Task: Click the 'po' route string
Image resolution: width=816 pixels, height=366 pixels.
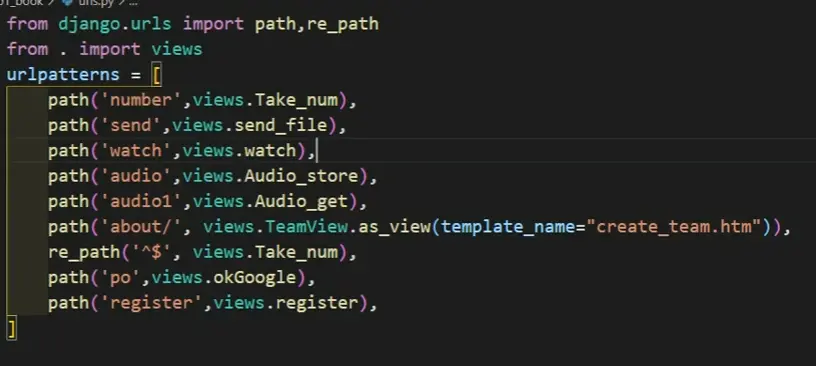Action: click(120, 277)
